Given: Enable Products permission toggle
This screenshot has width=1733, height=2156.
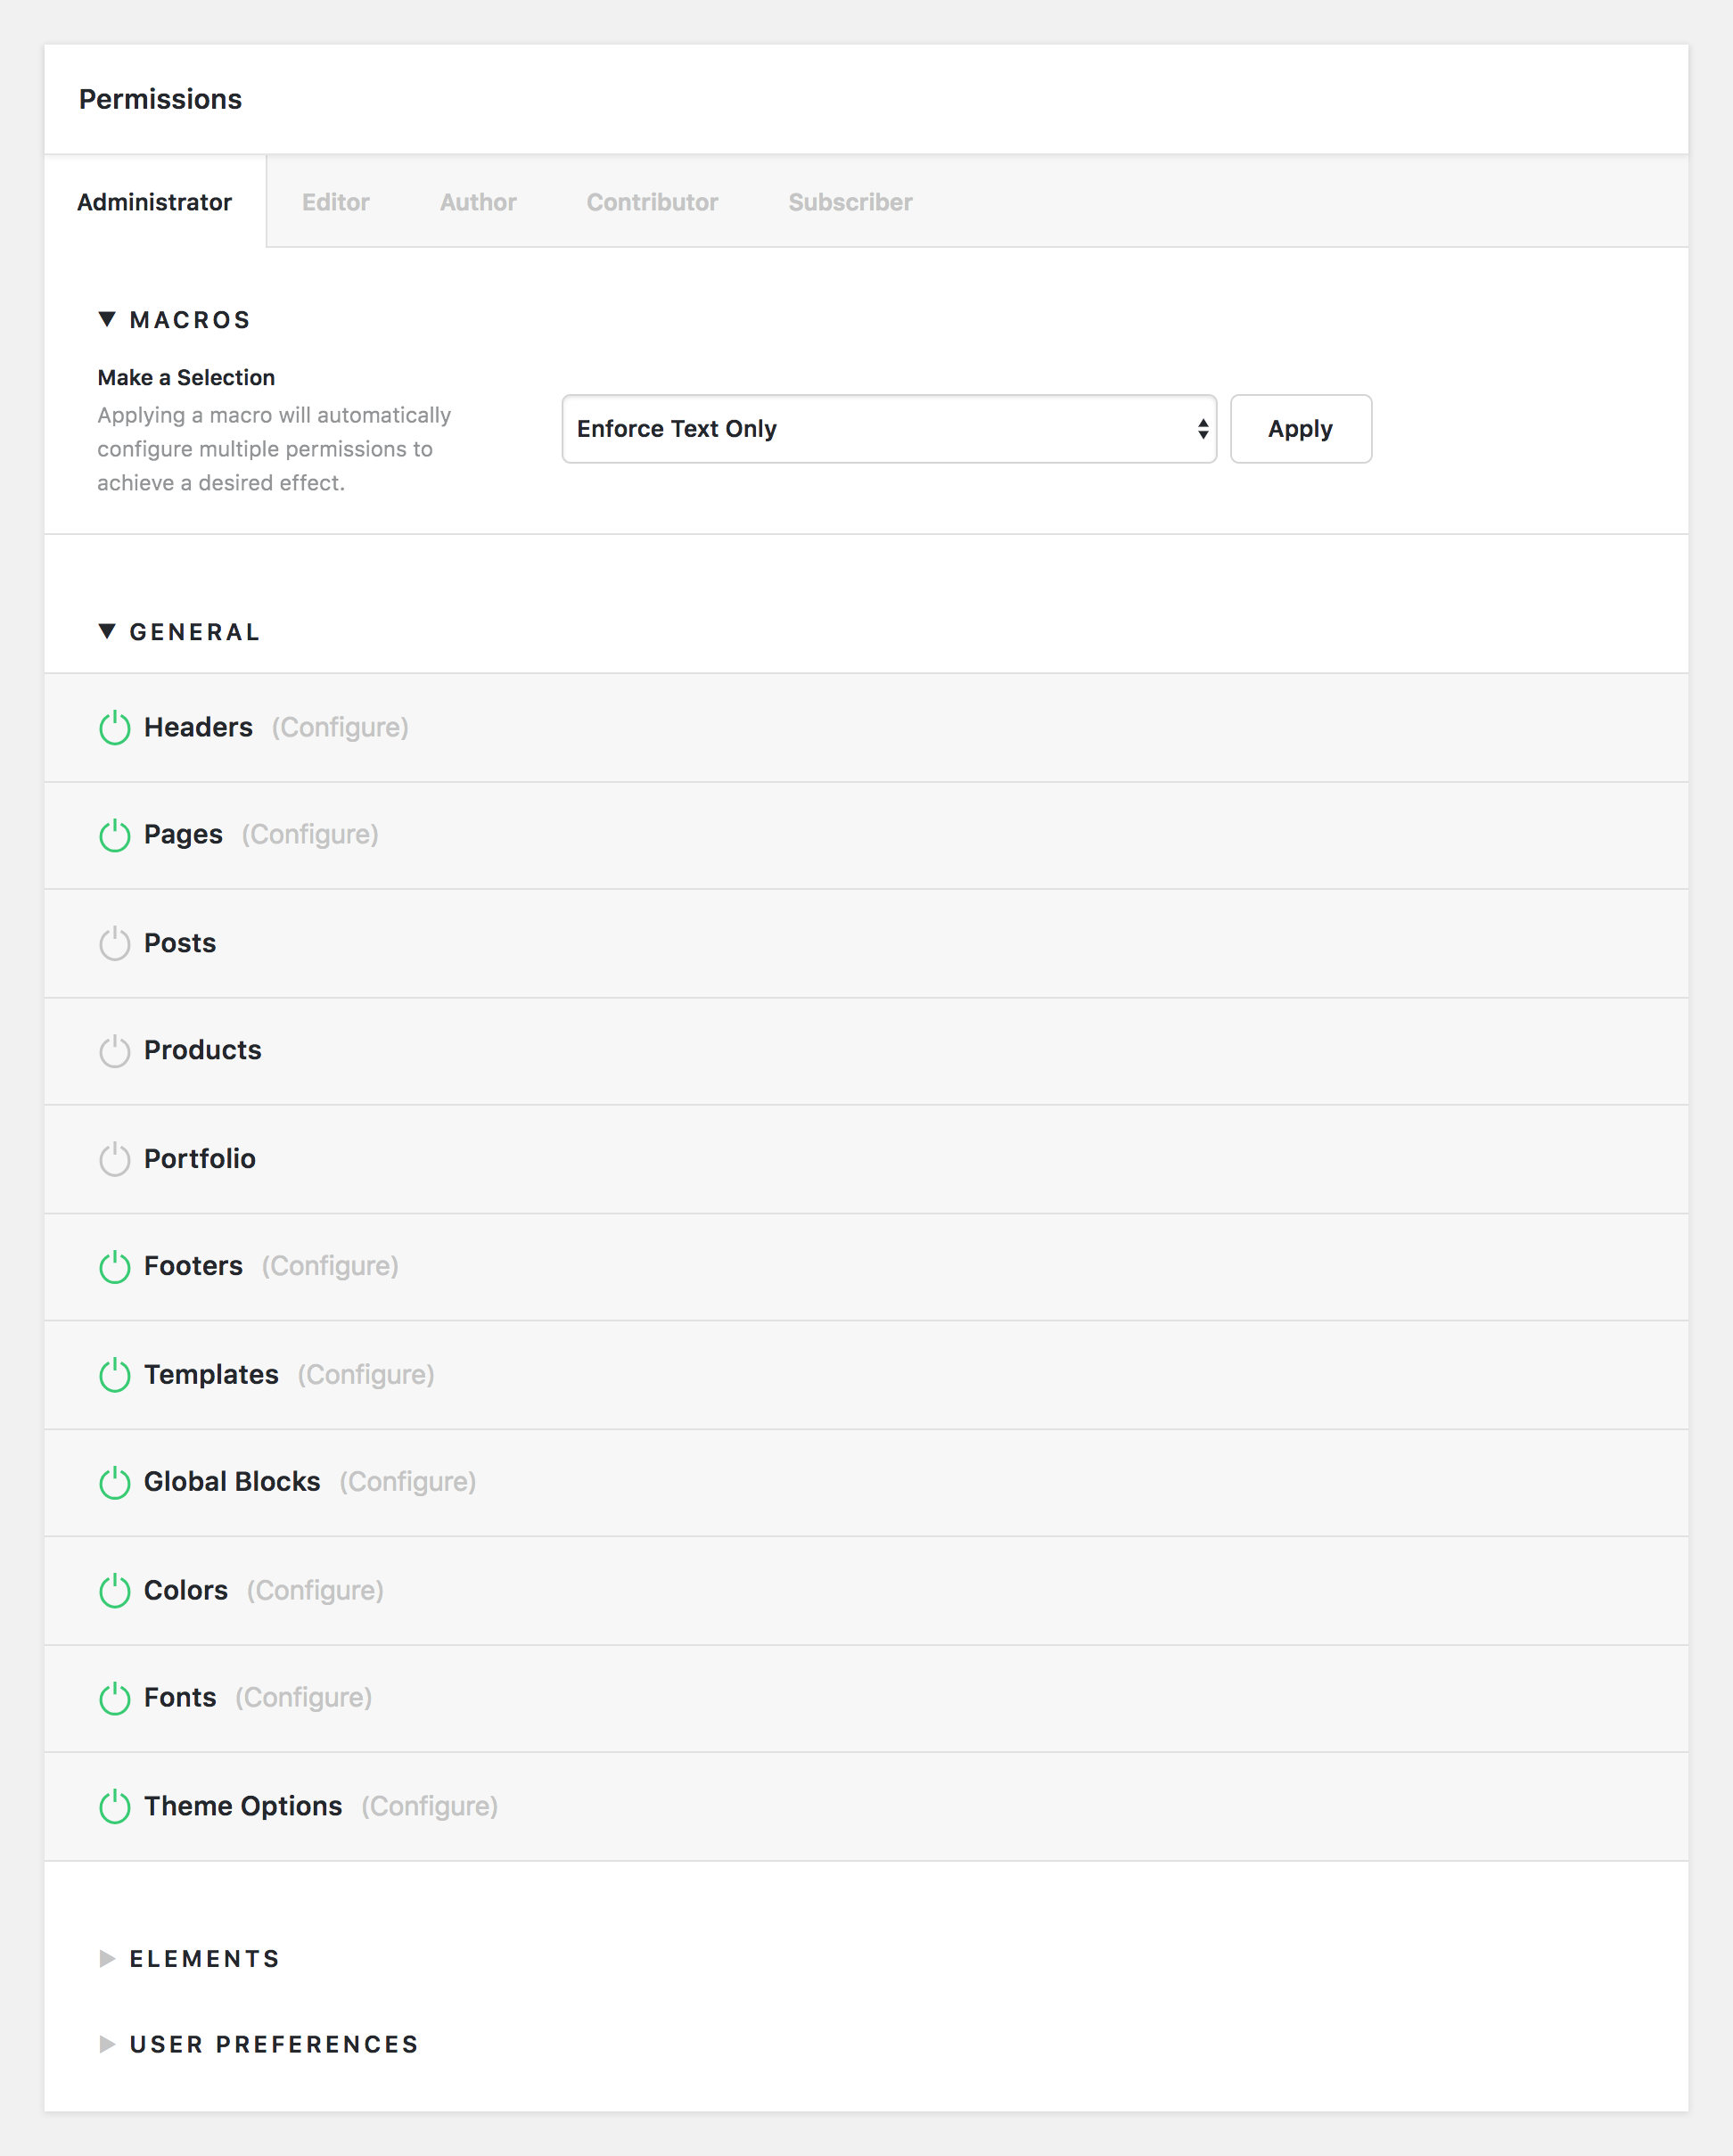Looking at the screenshot, I should tap(115, 1050).
